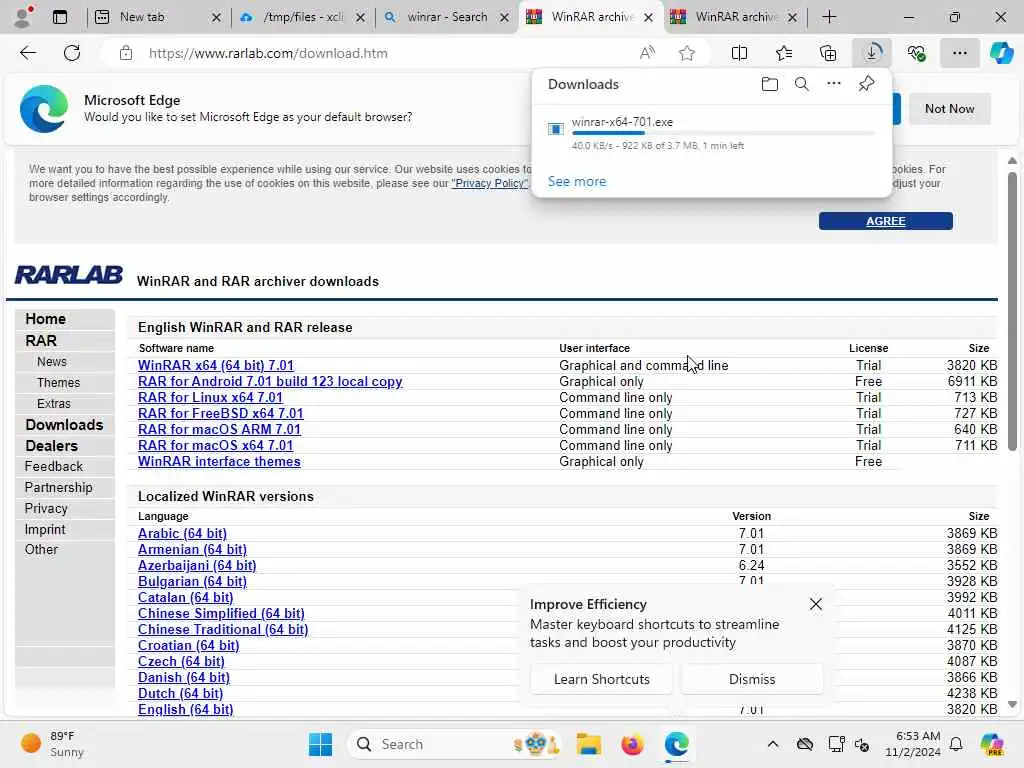Open notifications bell in taskbar
This screenshot has height=768, width=1024.
(x=956, y=744)
